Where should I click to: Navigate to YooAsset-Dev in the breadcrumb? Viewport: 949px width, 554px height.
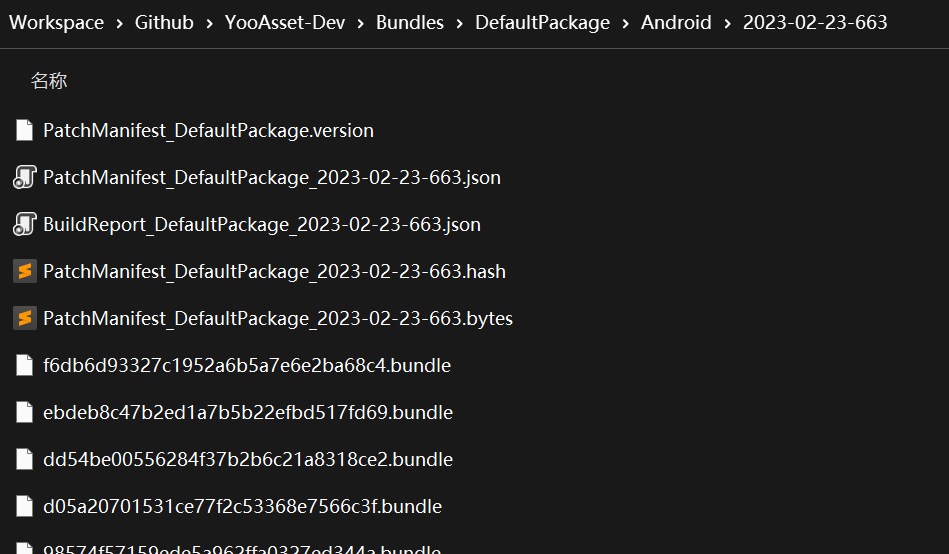[x=284, y=22]
